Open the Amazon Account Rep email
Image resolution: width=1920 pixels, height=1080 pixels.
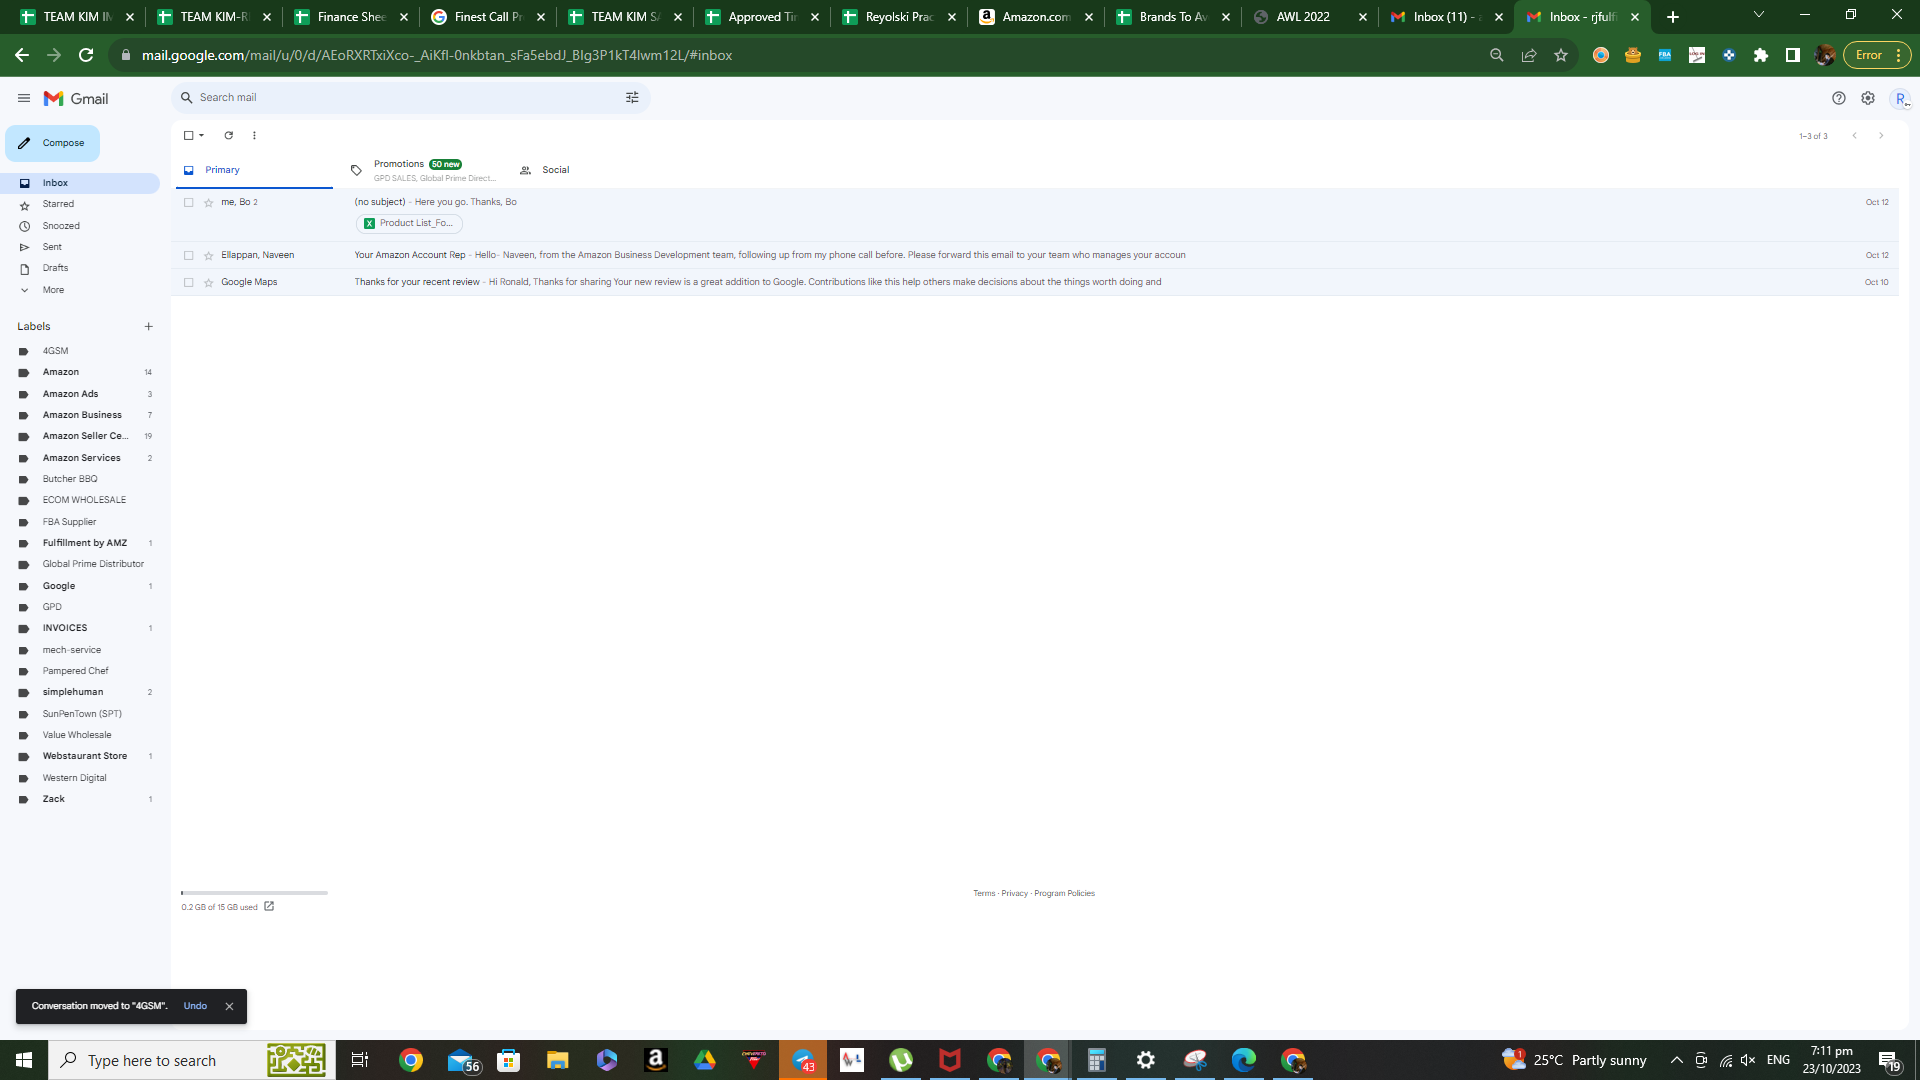(1034, 256)
